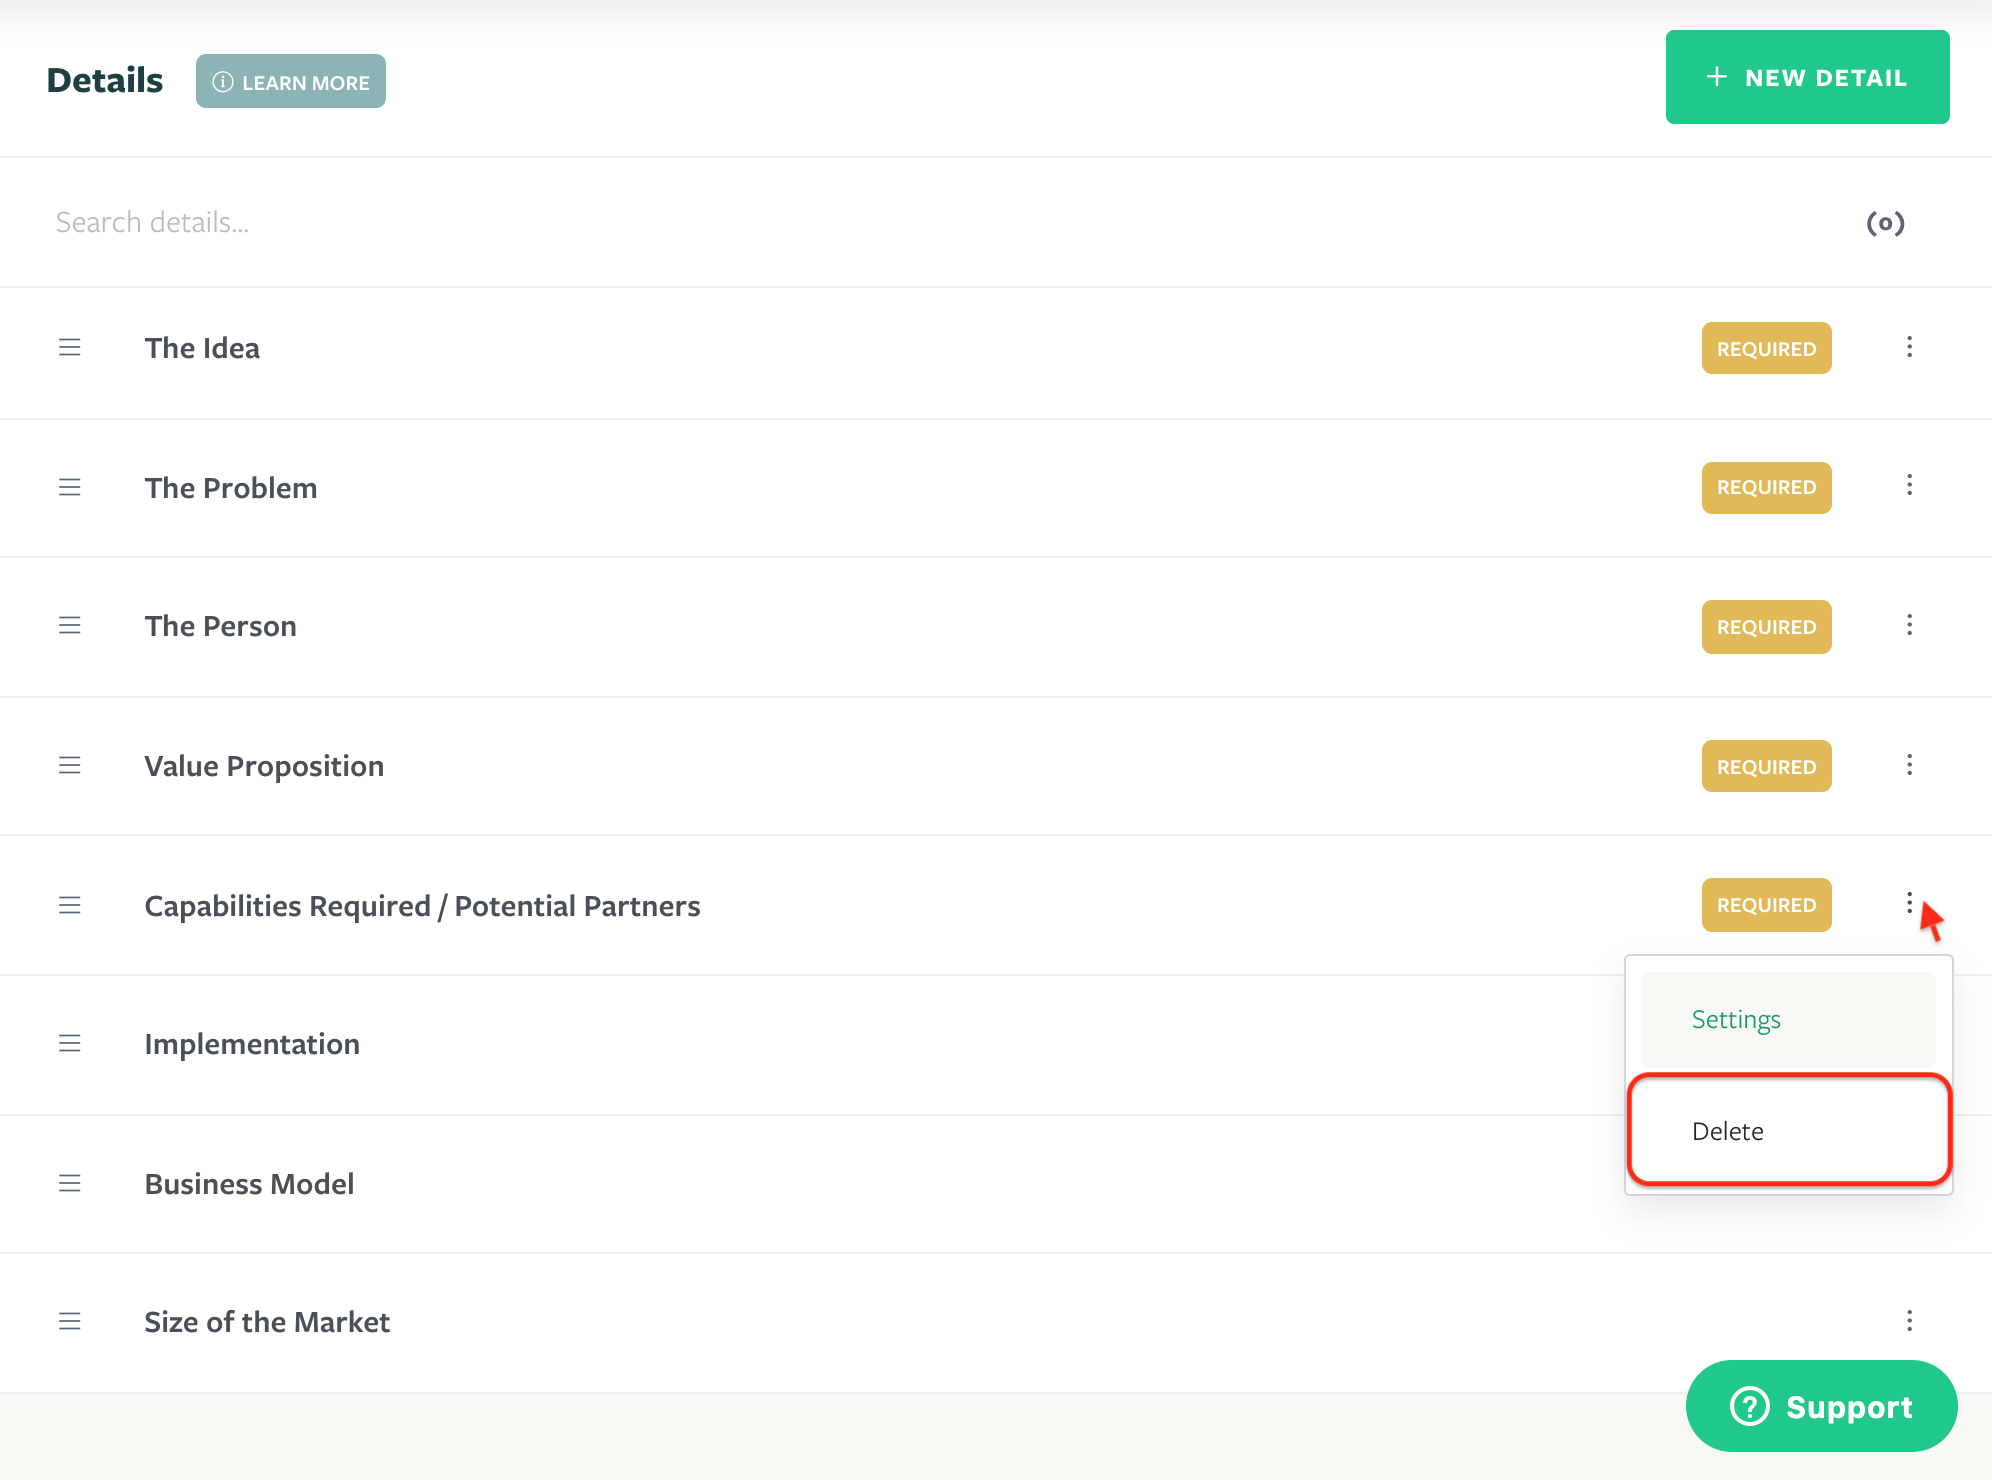Select the Value Proposition detail title
Image resolution: width=1992 pixels, height=1480 pixels.
click(264, 766)
